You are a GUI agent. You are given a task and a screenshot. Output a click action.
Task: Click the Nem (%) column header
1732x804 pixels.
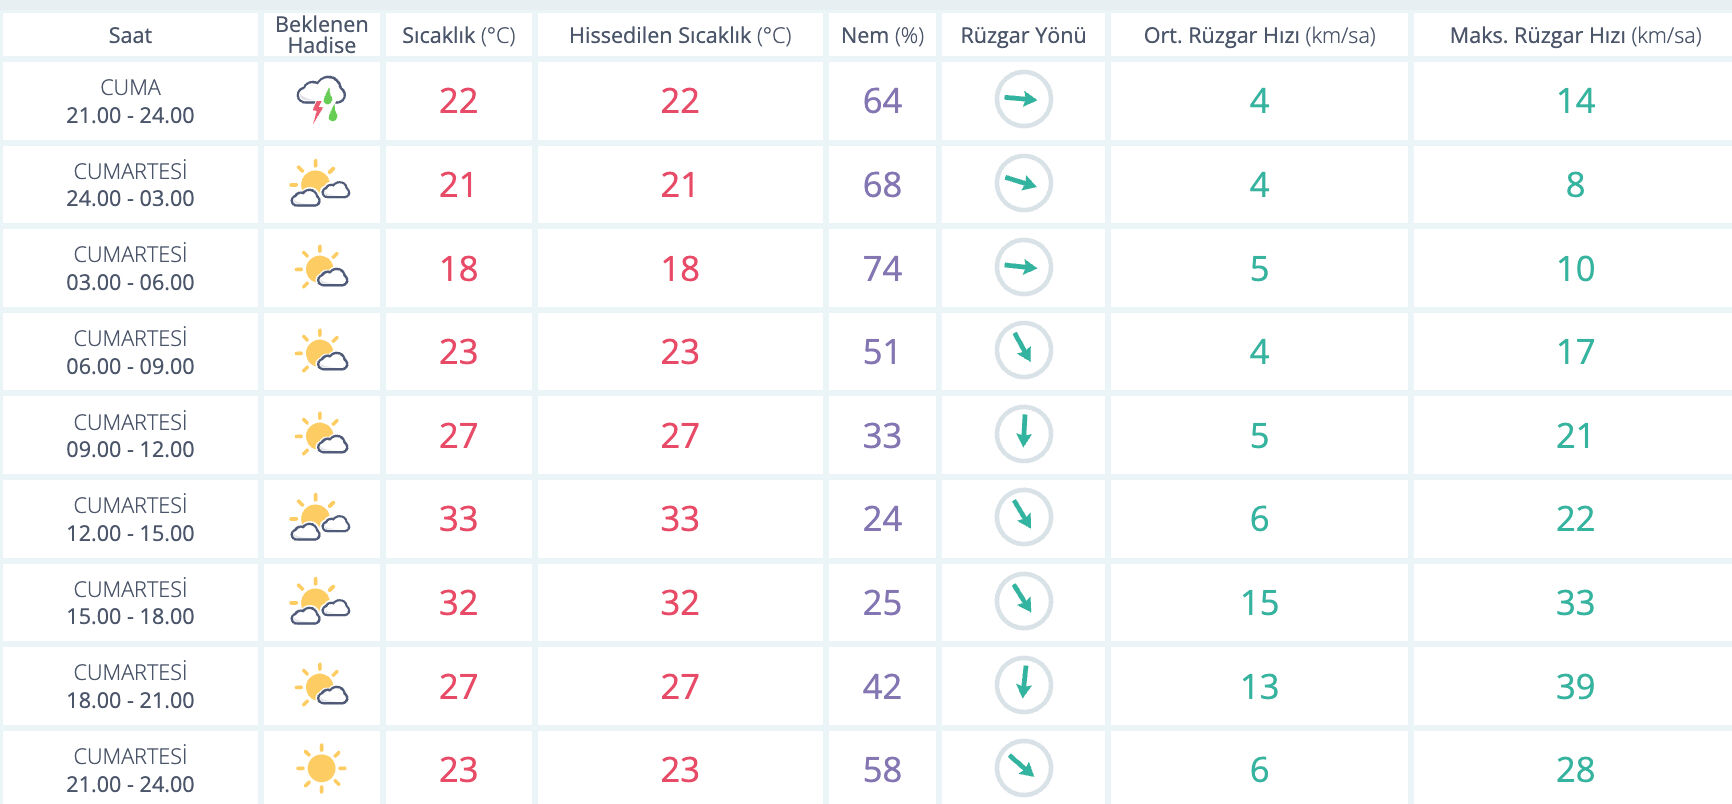pyautogui.click(x=882, y=36)
